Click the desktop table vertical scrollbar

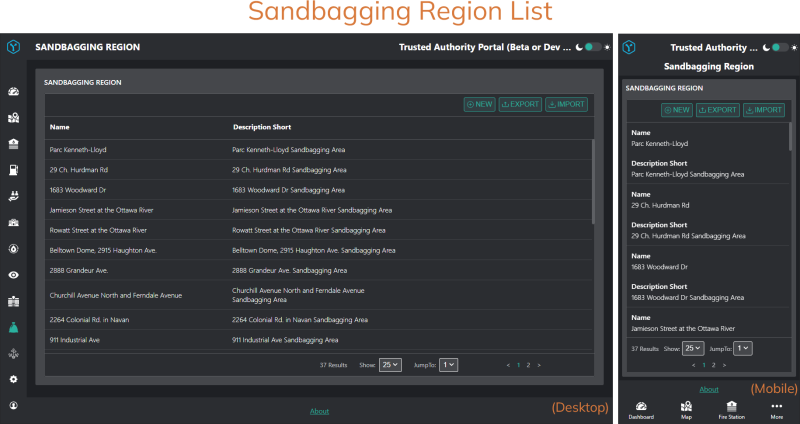click(x=593, y=182)
